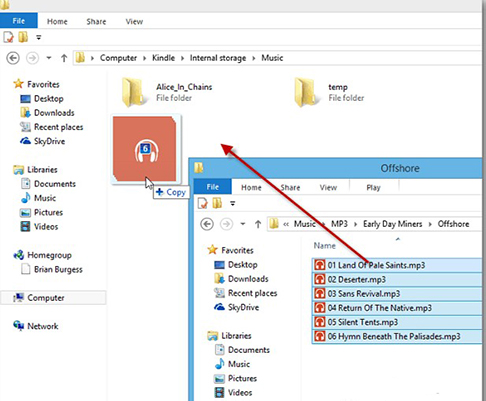Go forward in the Music window

tap(32, 58)
